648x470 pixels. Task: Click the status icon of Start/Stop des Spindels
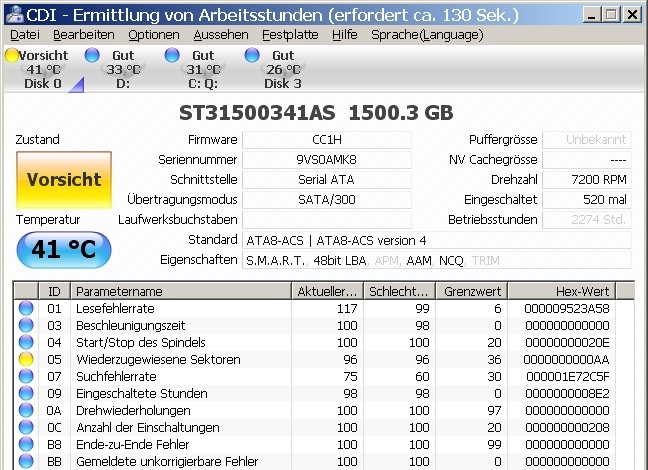[x=26, y=342]
